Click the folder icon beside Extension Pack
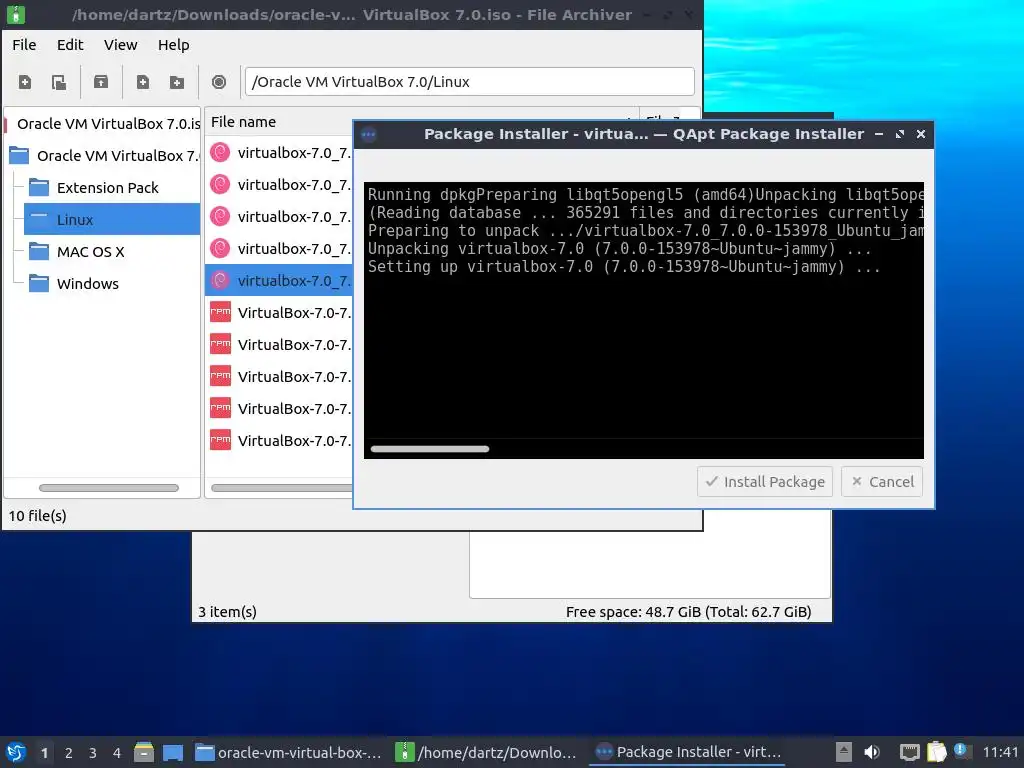Viewport: 1024px width, 768px height. pyautogui.click(x=39, y=187)
